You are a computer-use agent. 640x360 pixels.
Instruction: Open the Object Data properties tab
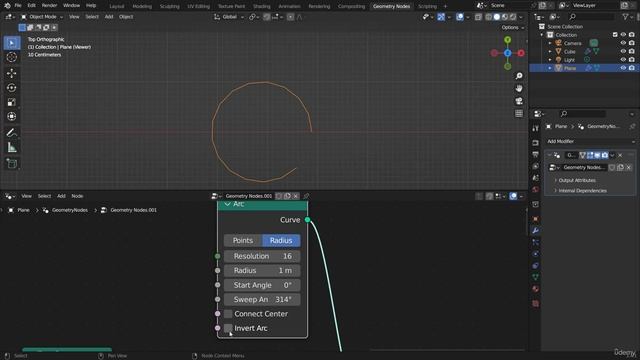(x=535, y=277)
